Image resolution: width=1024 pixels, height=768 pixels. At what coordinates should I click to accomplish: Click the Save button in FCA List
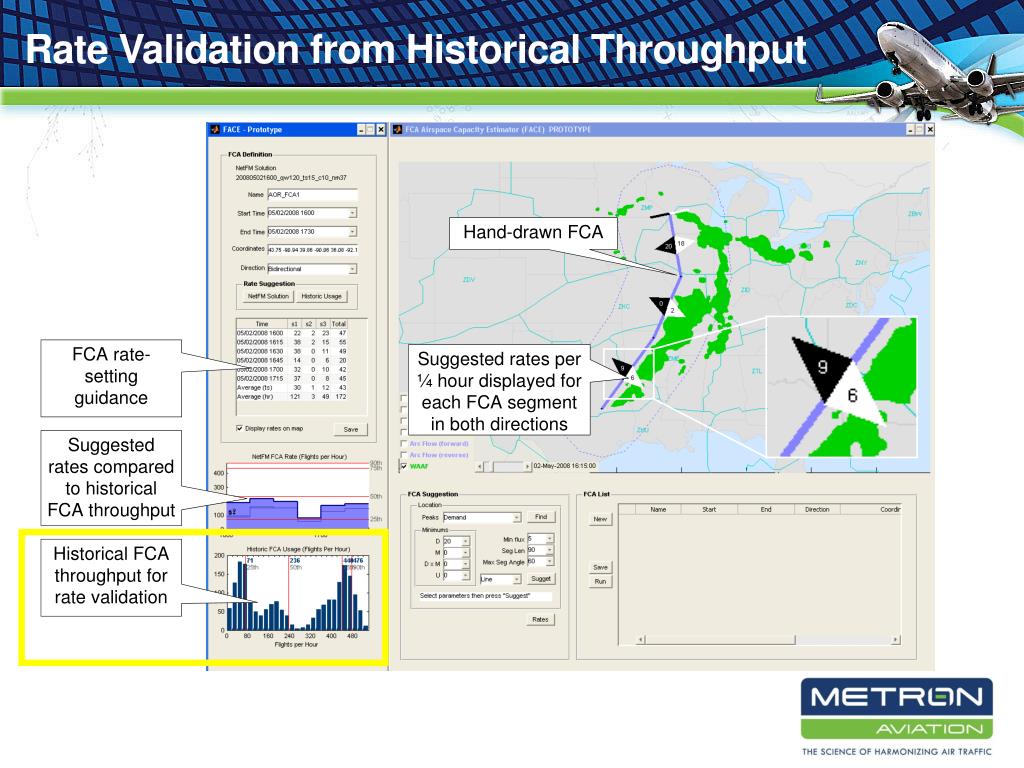point(600,568)
